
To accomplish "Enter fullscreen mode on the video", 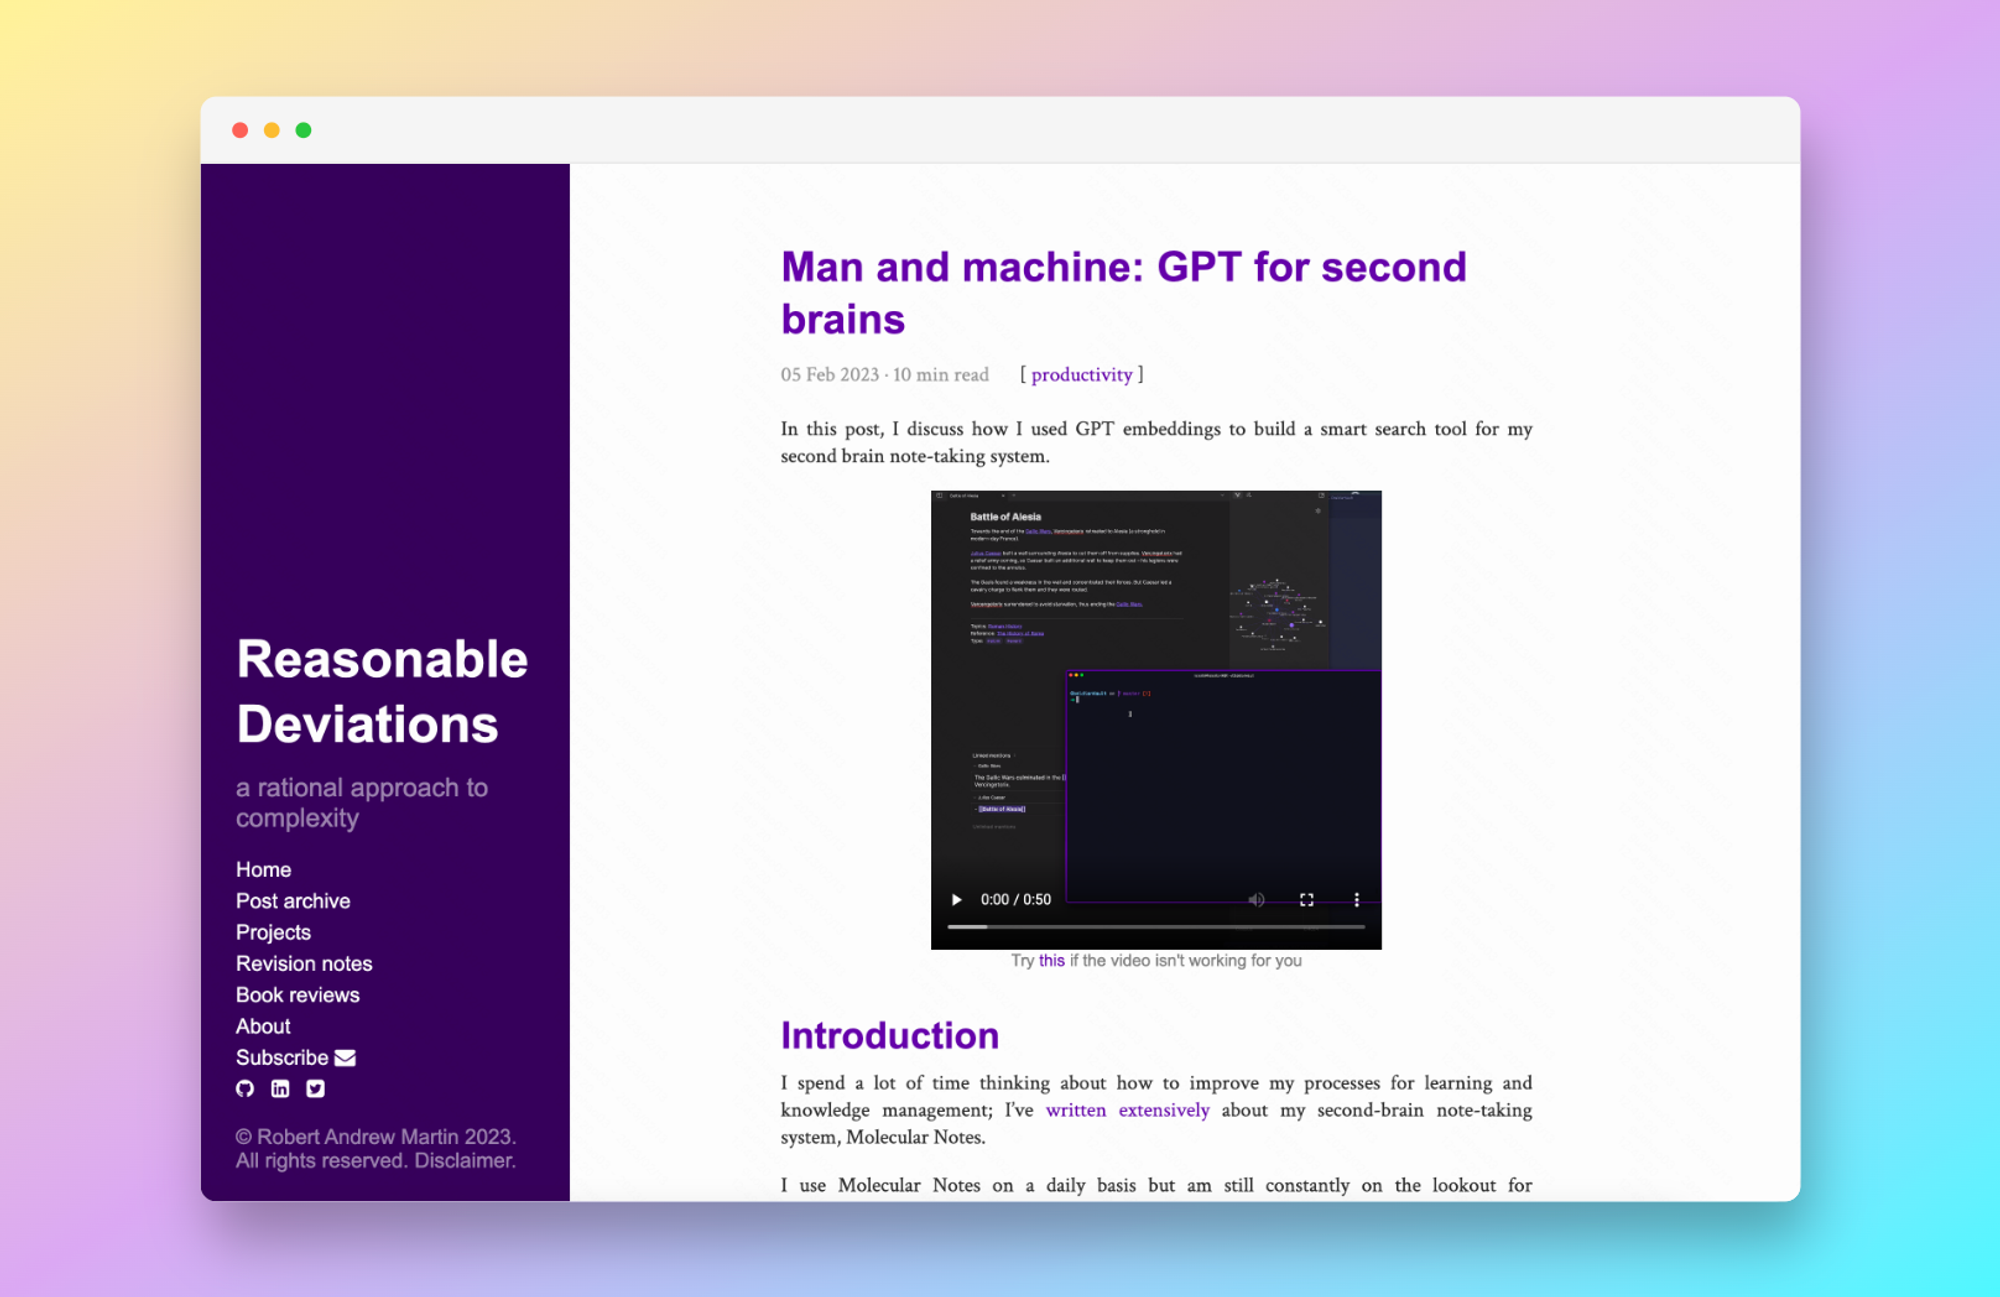I will point(1307,900).
